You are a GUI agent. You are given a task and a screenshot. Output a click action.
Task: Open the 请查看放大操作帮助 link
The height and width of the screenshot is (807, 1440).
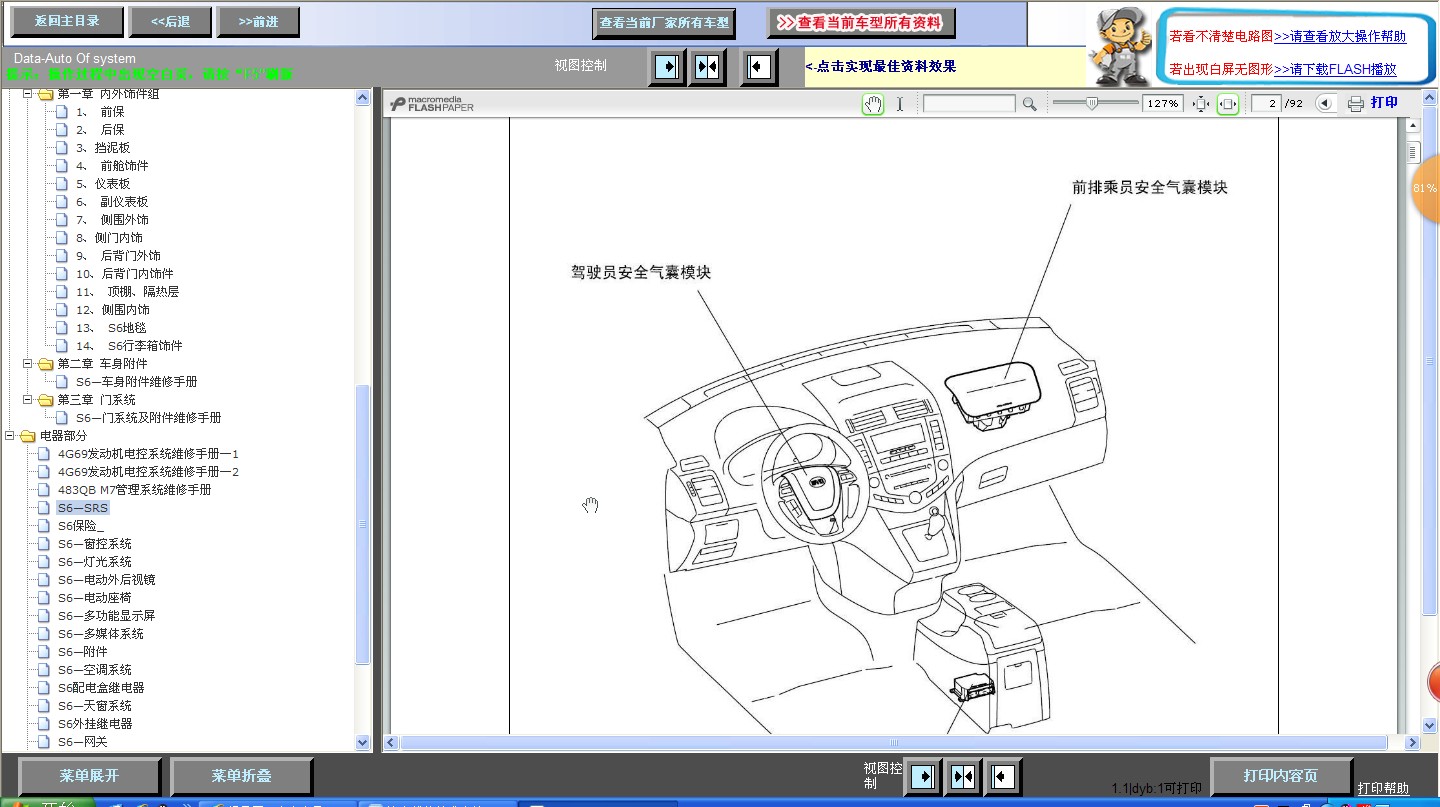tap(1340, 37)
